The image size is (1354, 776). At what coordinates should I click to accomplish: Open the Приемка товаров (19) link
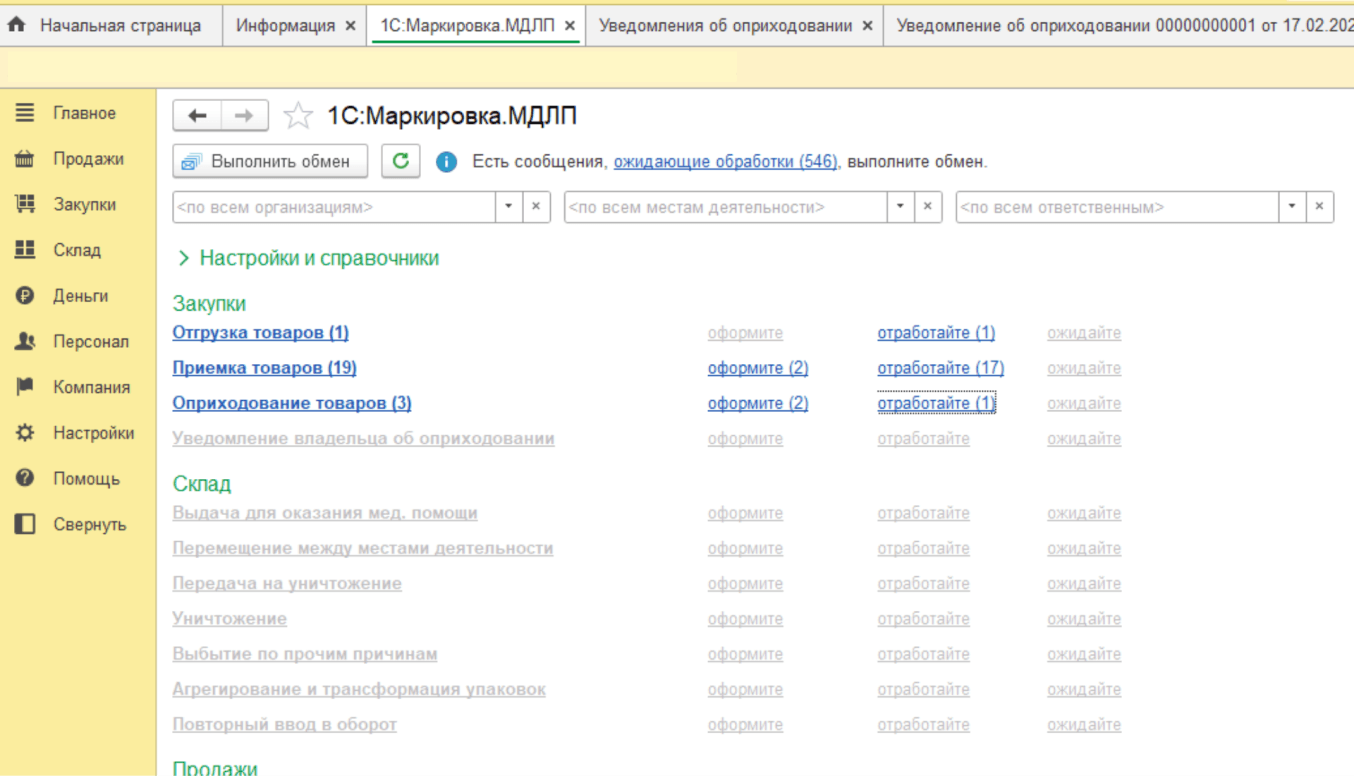264,368
